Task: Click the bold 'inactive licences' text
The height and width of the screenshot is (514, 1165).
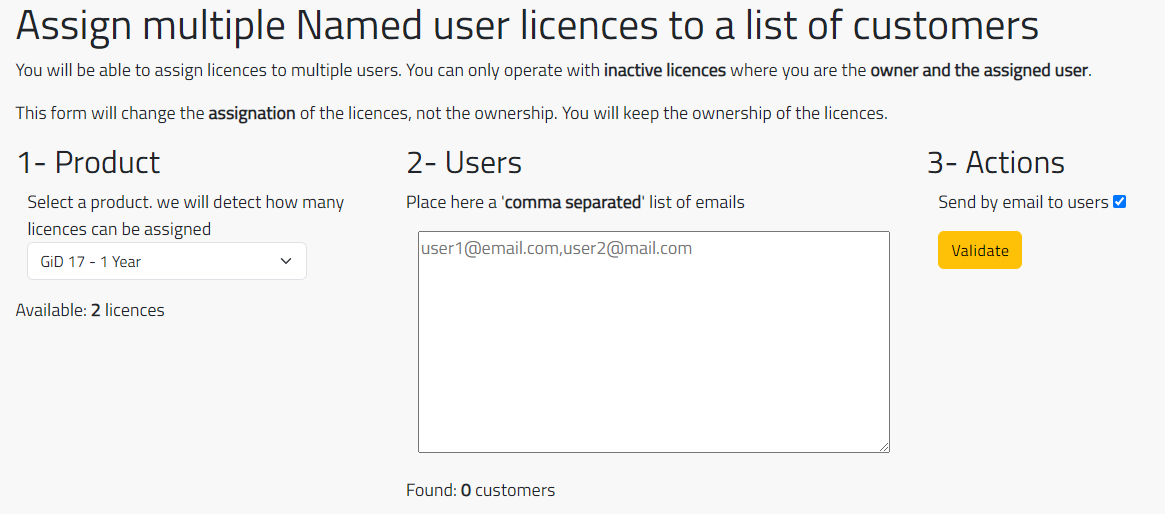Action: pos(665,71)
